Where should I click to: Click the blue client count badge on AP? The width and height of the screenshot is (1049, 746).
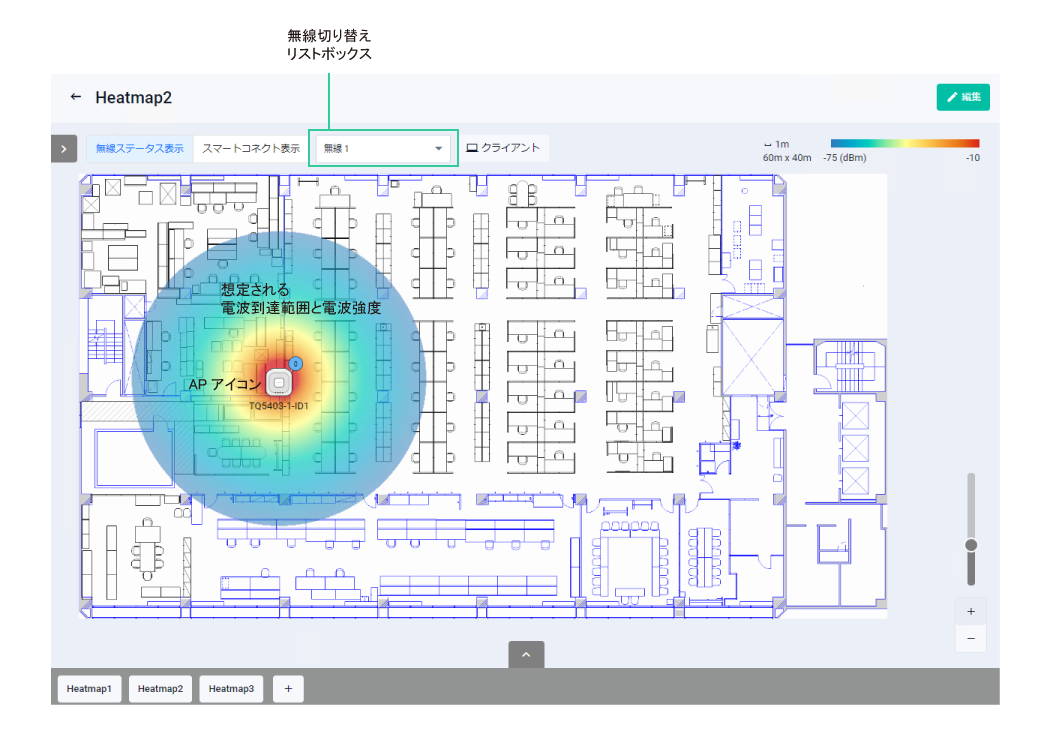coord(296,364)
